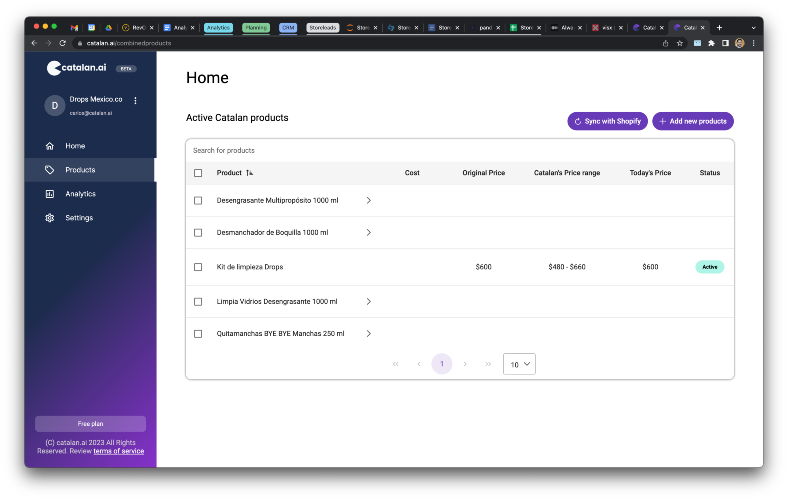Focus the Search for products field
Screen dimensions: 788x500
459,150
